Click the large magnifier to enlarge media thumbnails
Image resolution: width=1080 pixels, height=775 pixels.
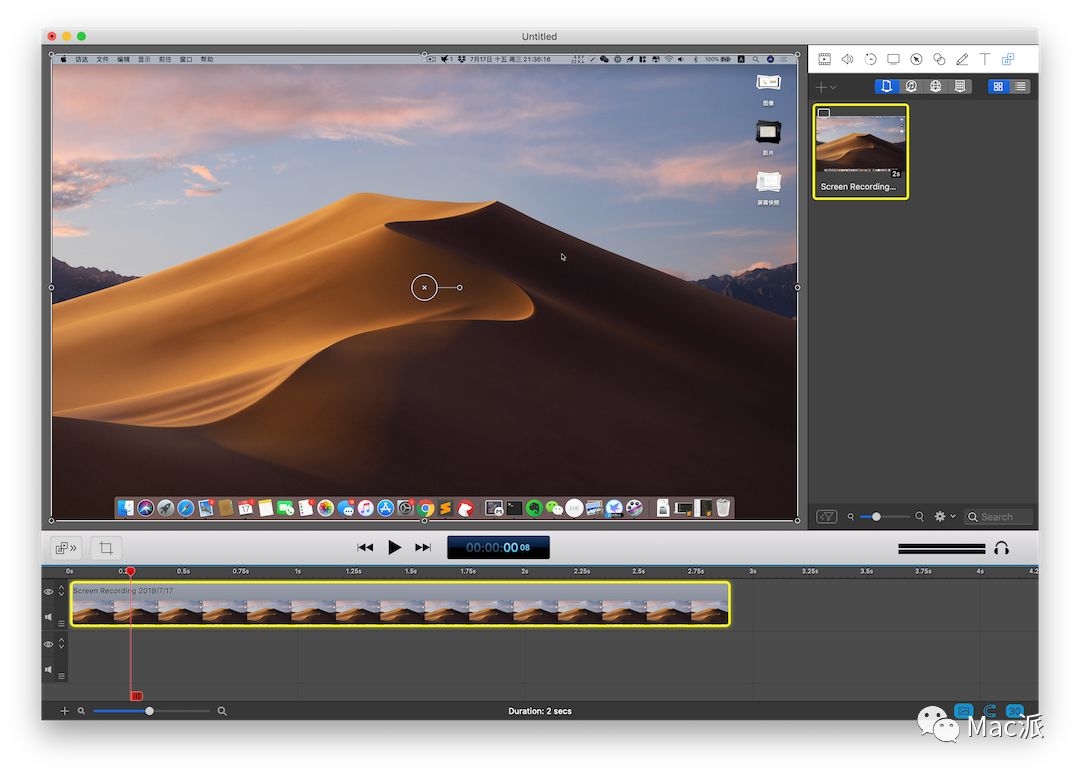point(919,516)
